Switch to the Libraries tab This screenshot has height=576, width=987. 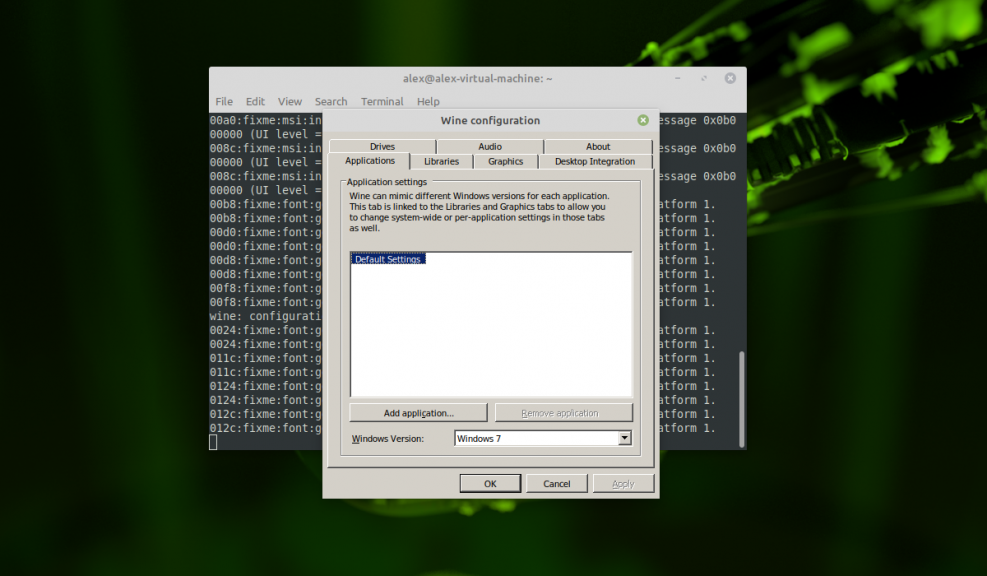[441, 161]
